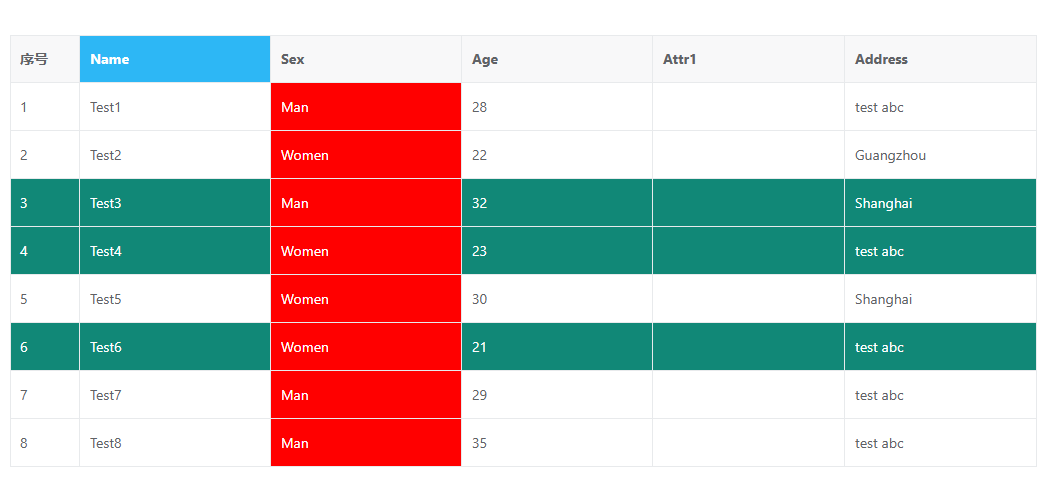Select the Test3 name cell

[x=174, y=203]
